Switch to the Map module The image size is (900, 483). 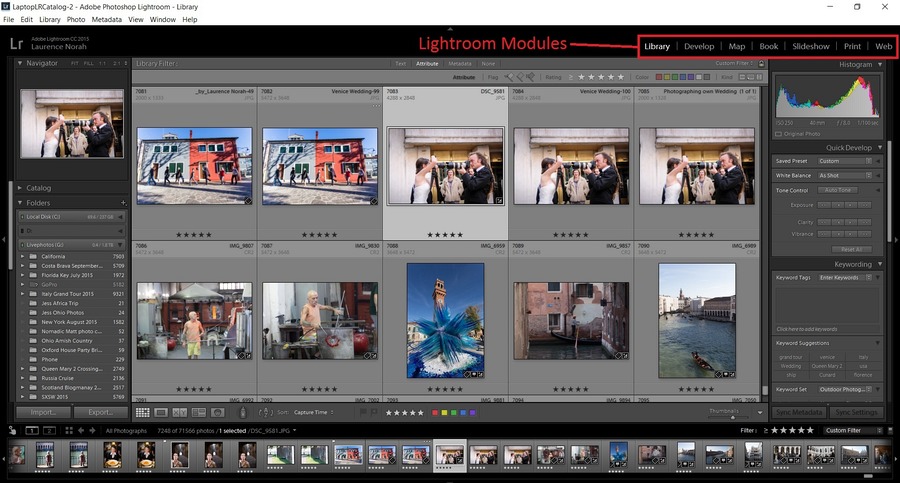coord(736,47)
